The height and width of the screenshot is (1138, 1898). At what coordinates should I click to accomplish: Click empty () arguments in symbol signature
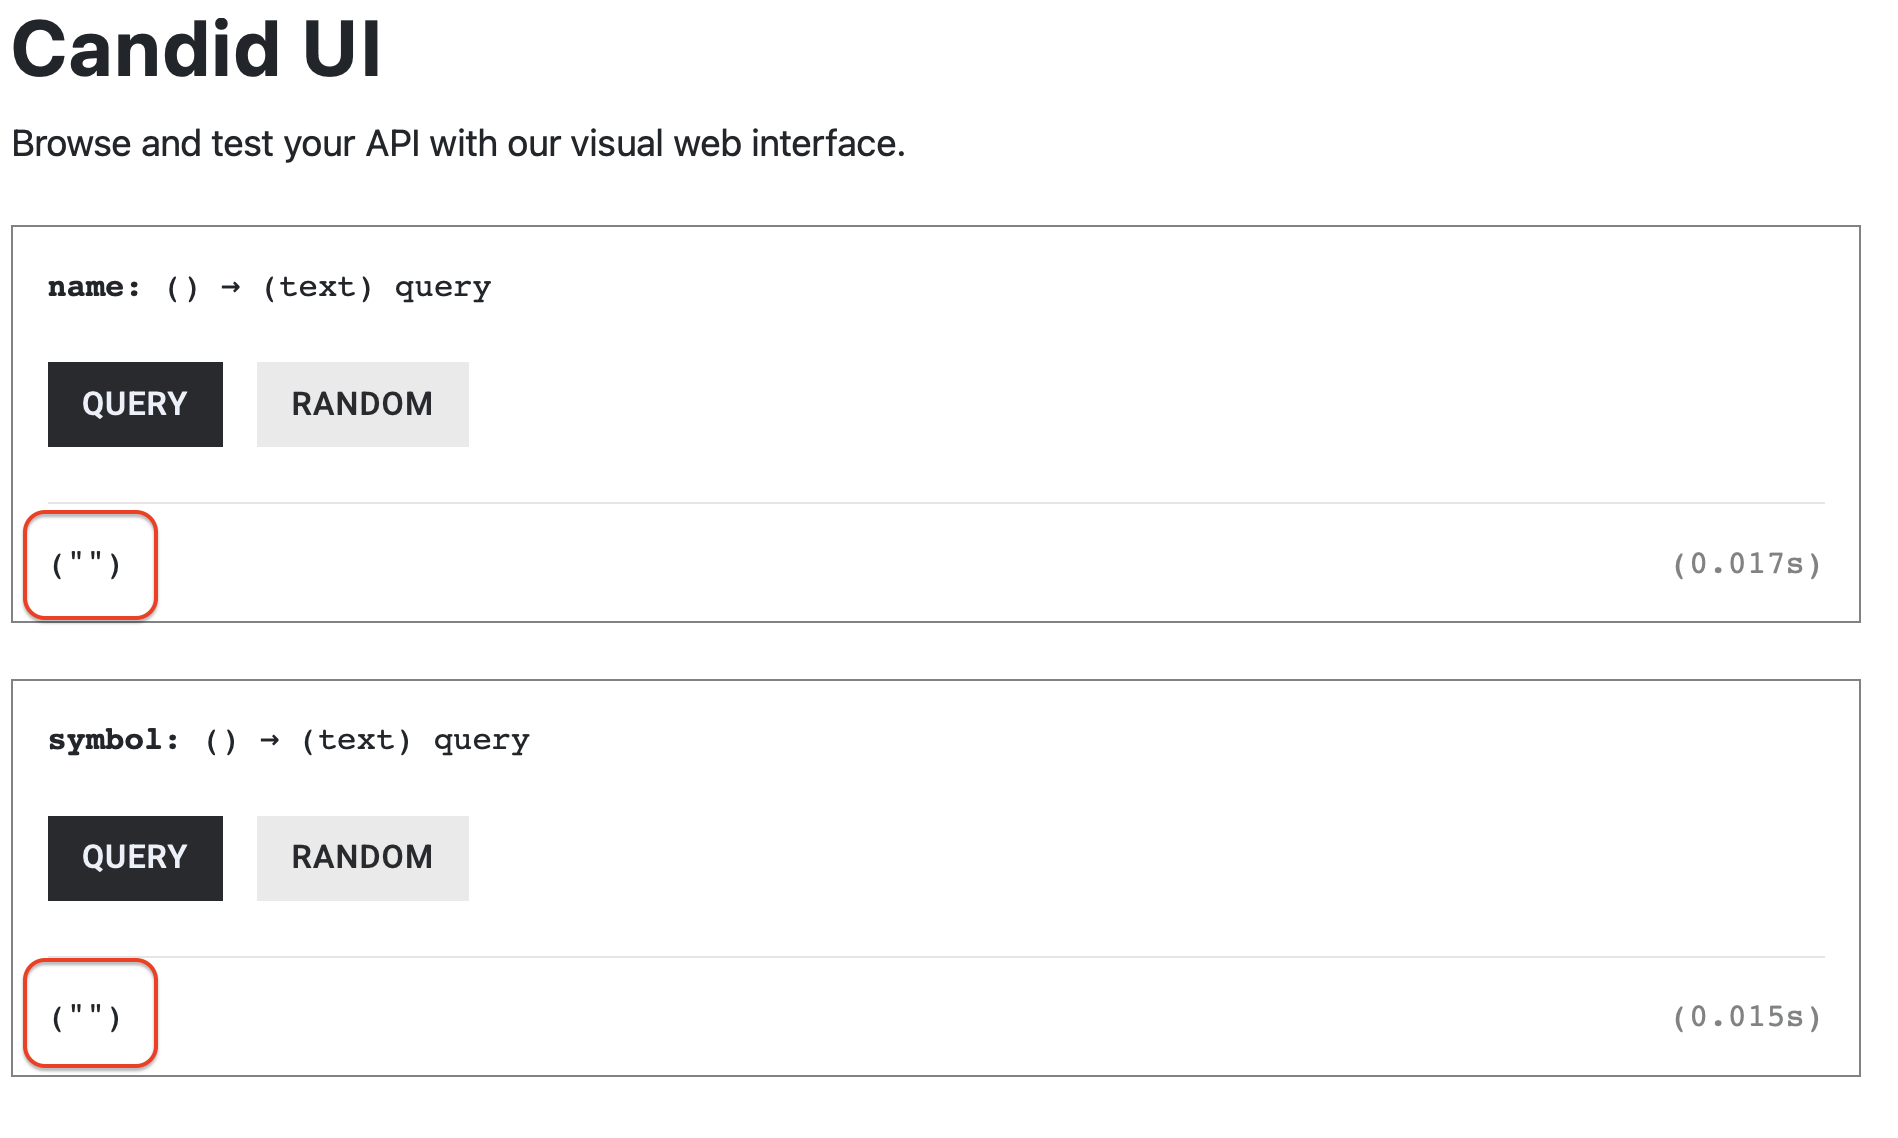point(221,741)
